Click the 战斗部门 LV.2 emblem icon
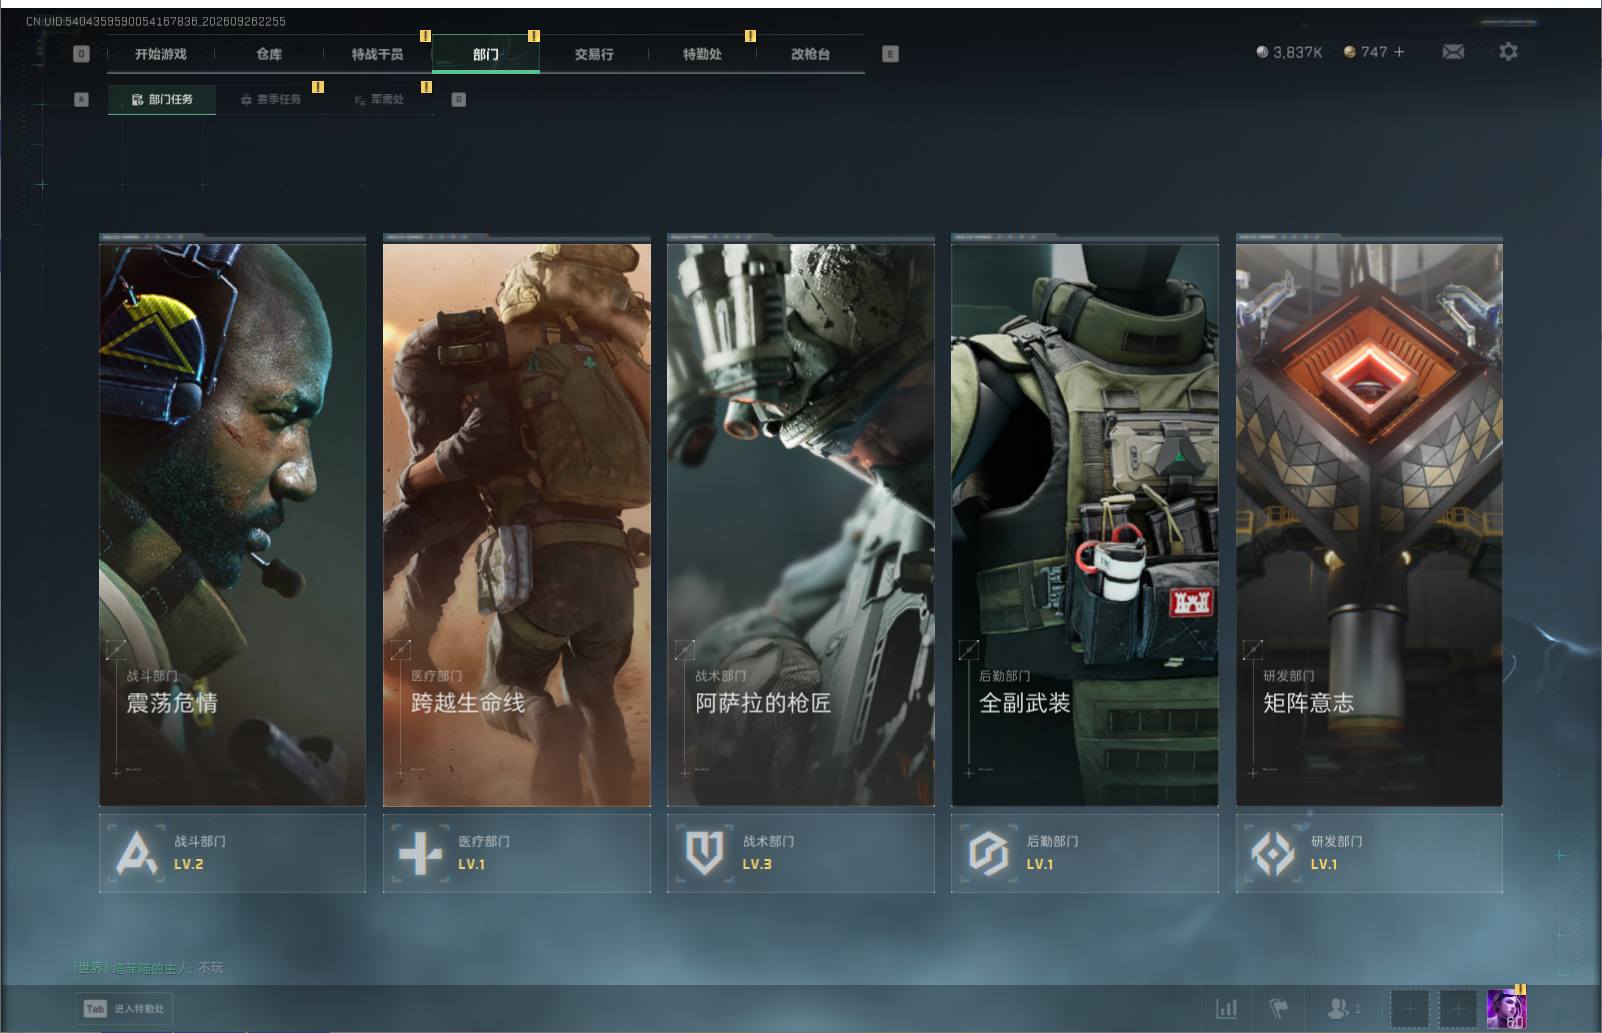Viewport: 1602px width, 1033px height. [137, 853]
